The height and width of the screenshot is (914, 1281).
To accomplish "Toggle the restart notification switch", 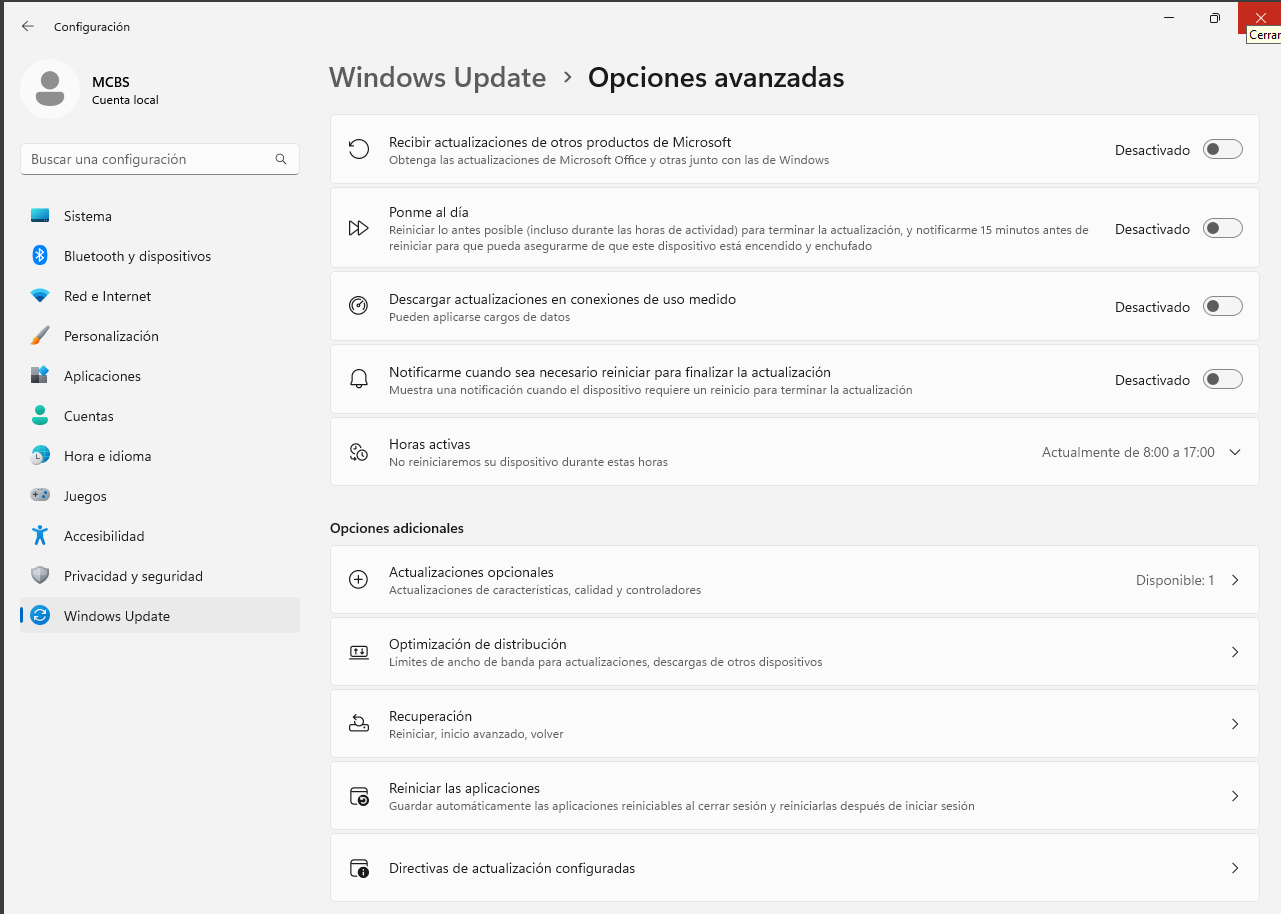I will pos(1222,379).
